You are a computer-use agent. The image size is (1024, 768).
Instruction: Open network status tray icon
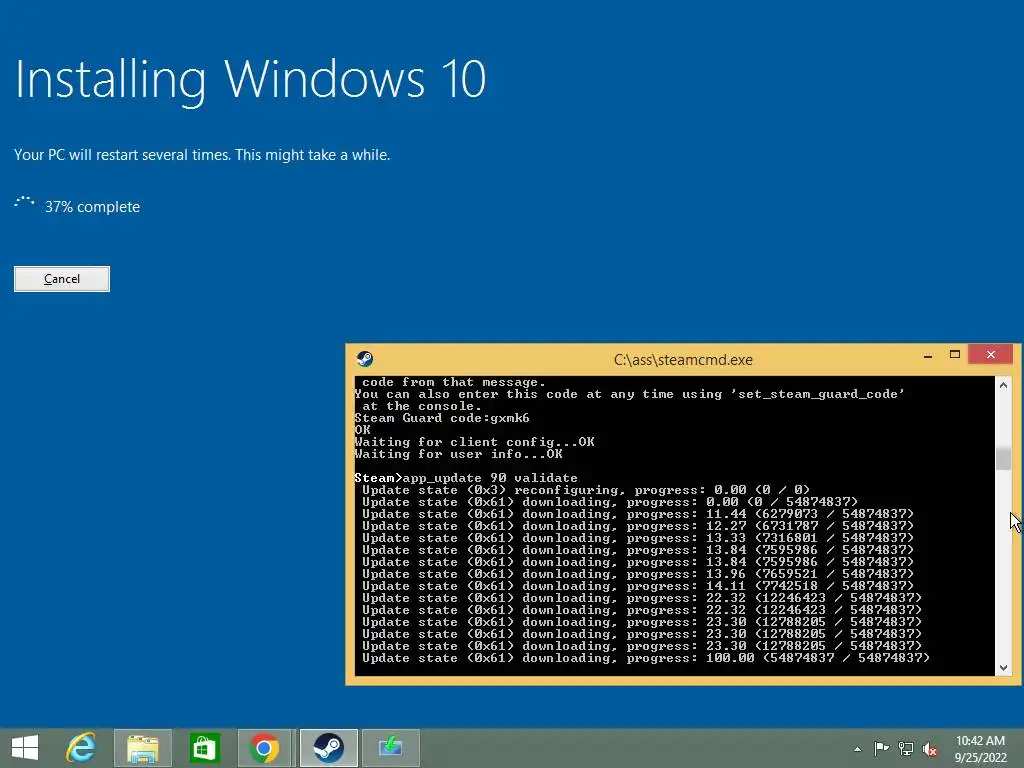coord(906,748)
